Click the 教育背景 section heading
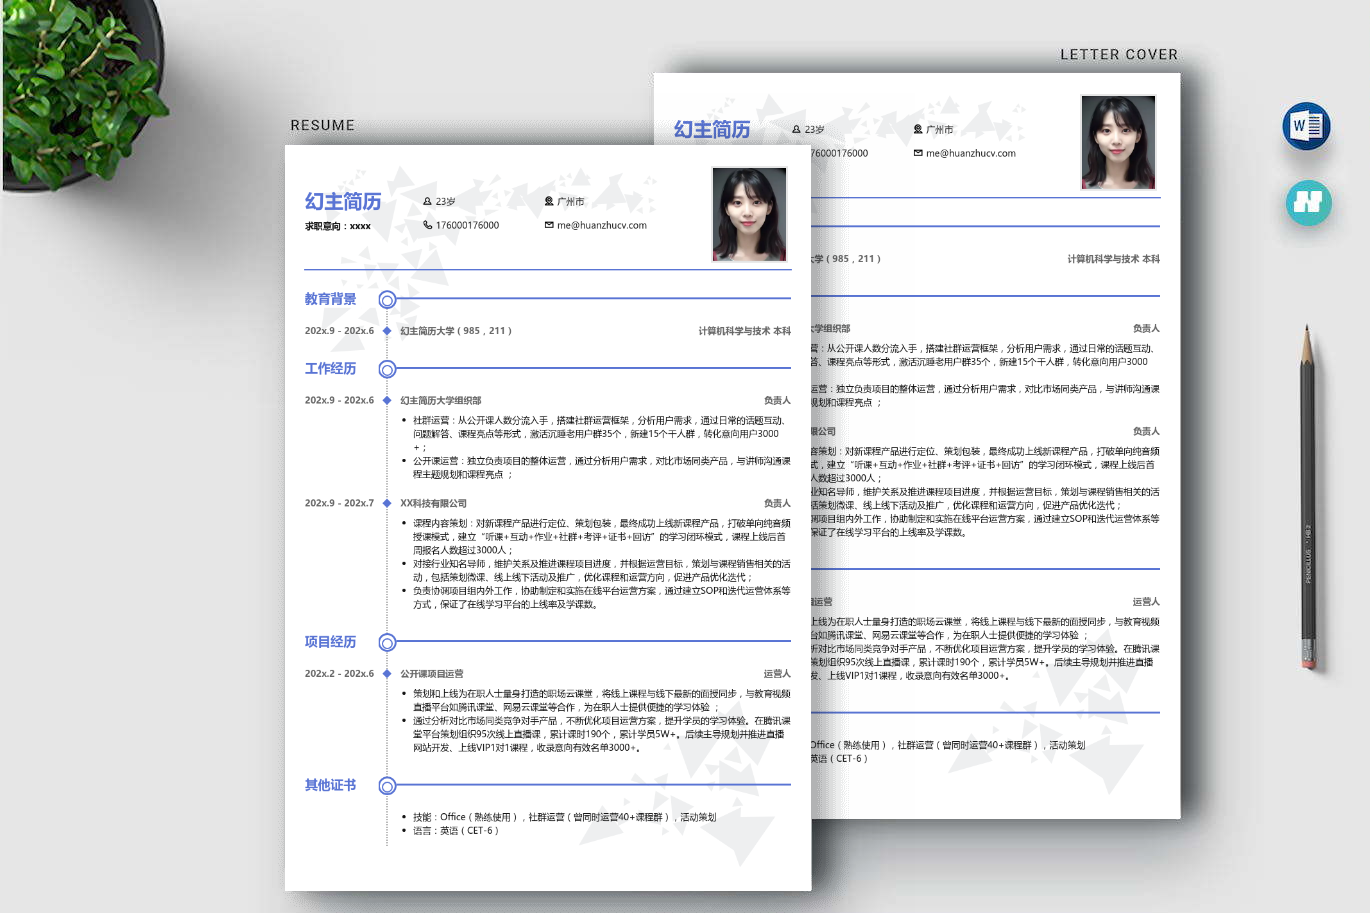The width and height of the screenshot is (1370, 913). (x=331, y=299)
